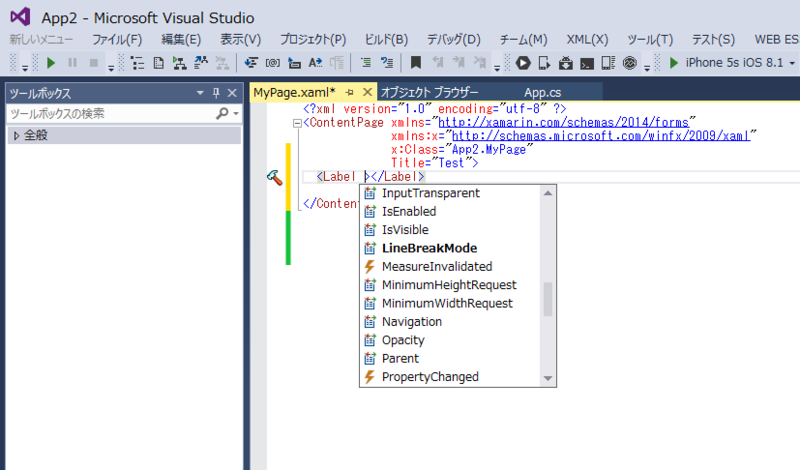Click the circular wave profiler icon
Screen dimensions: 800x470
point(630,63)
